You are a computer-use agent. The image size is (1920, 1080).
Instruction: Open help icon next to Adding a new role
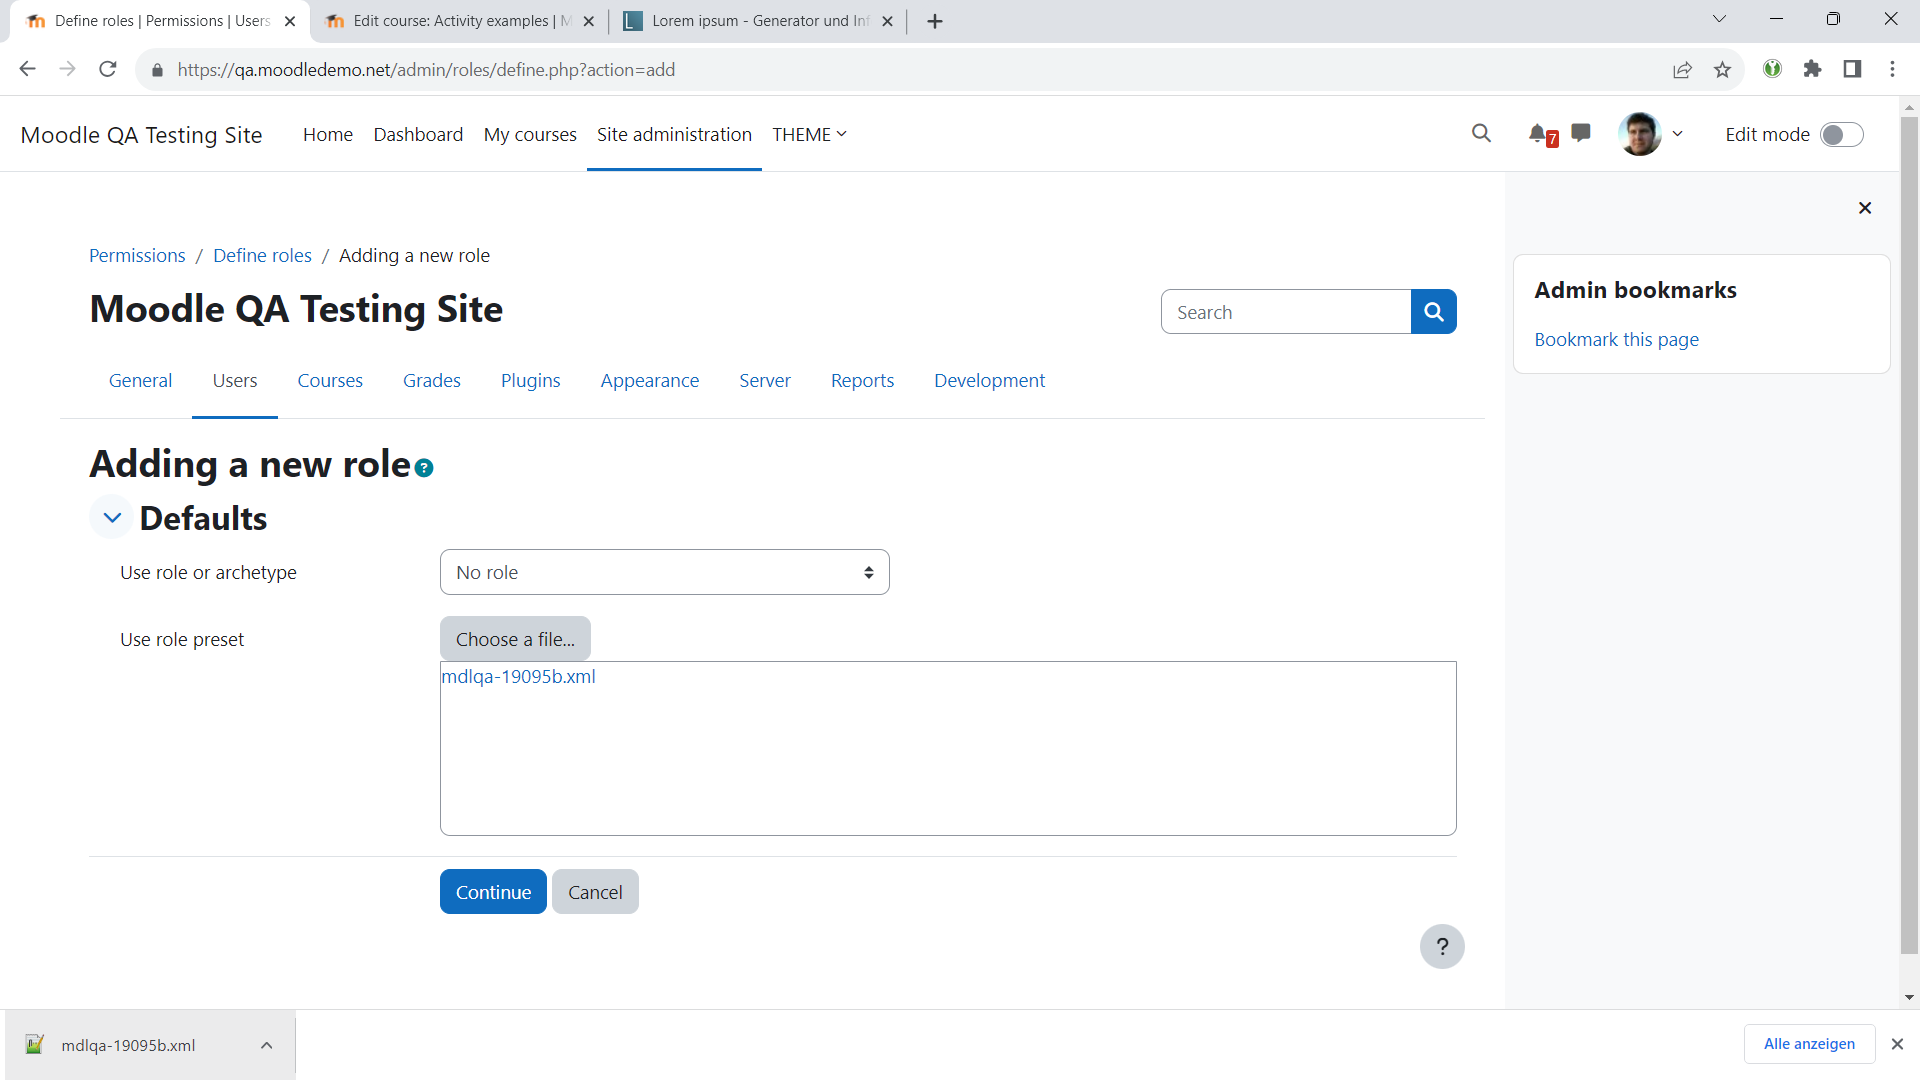tap(424, 468)
